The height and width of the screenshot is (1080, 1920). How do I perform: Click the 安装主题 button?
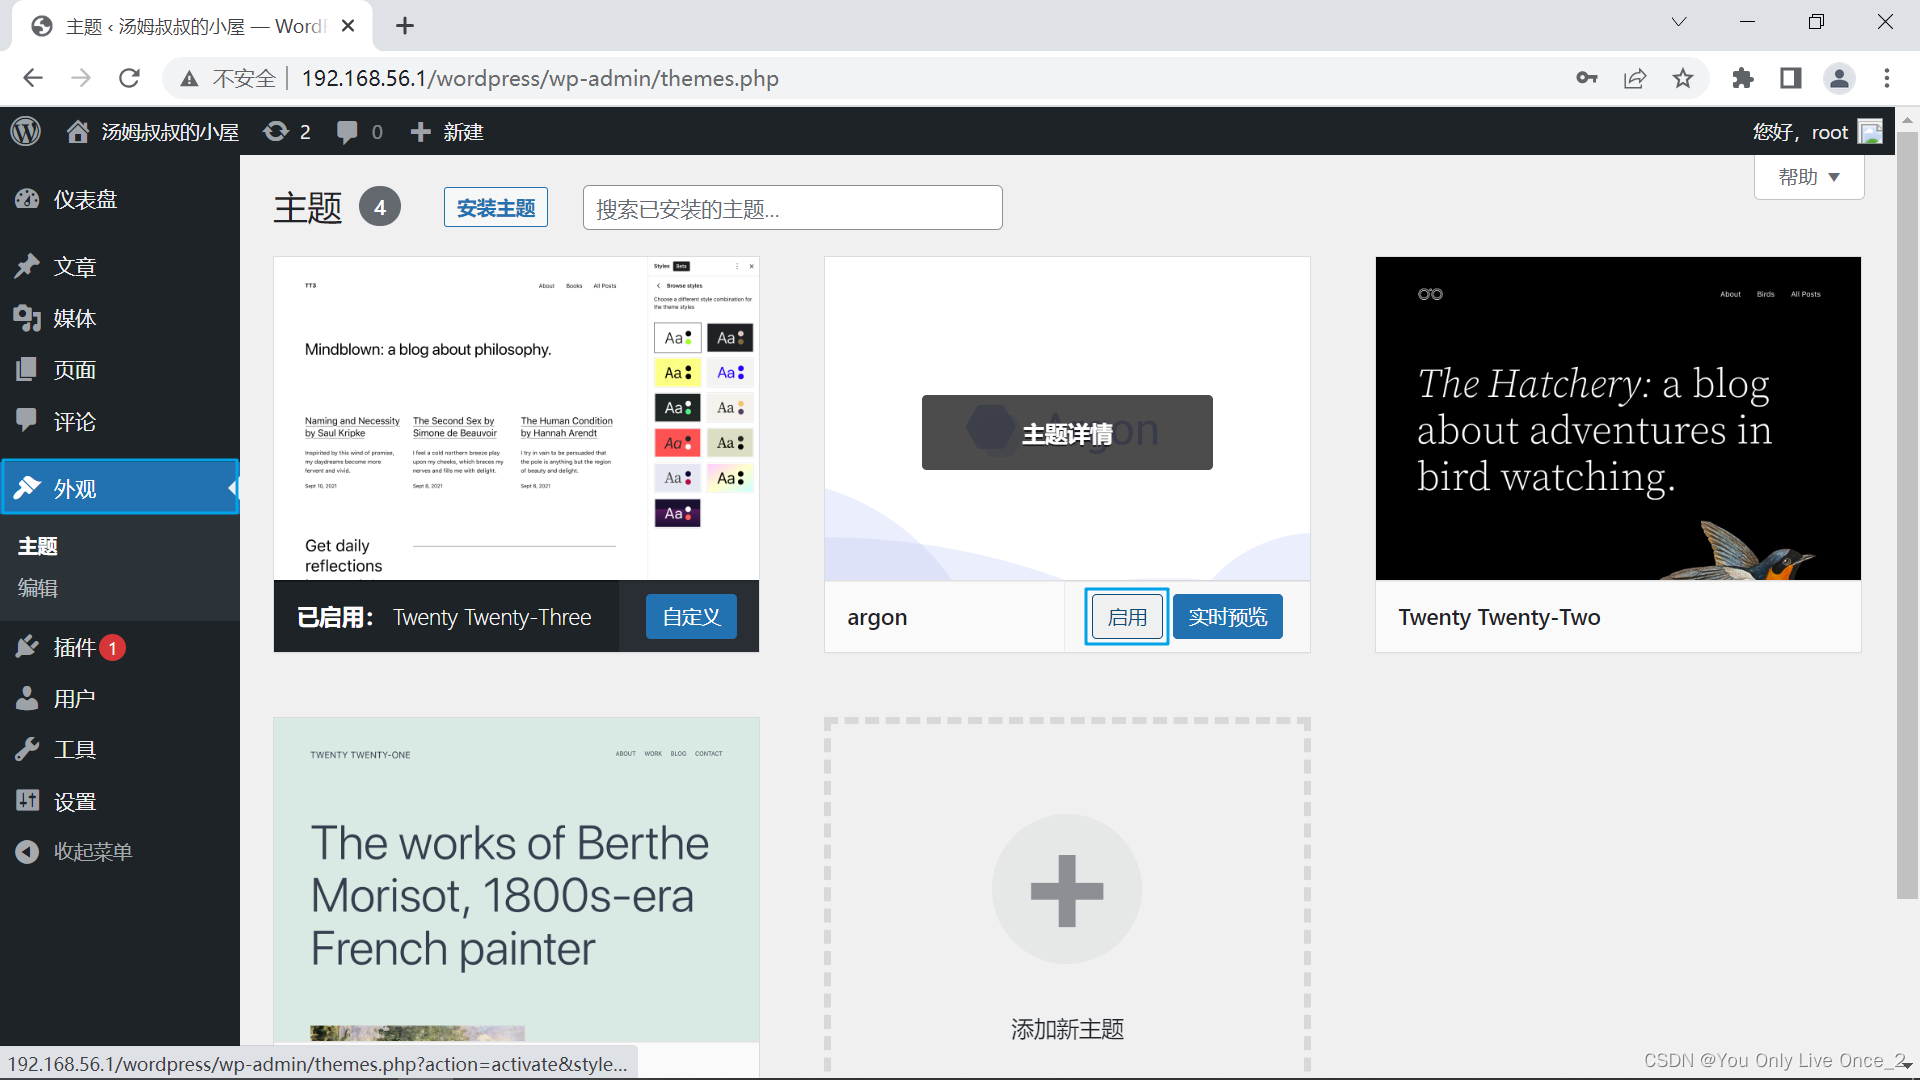click(x=496, y=208)
